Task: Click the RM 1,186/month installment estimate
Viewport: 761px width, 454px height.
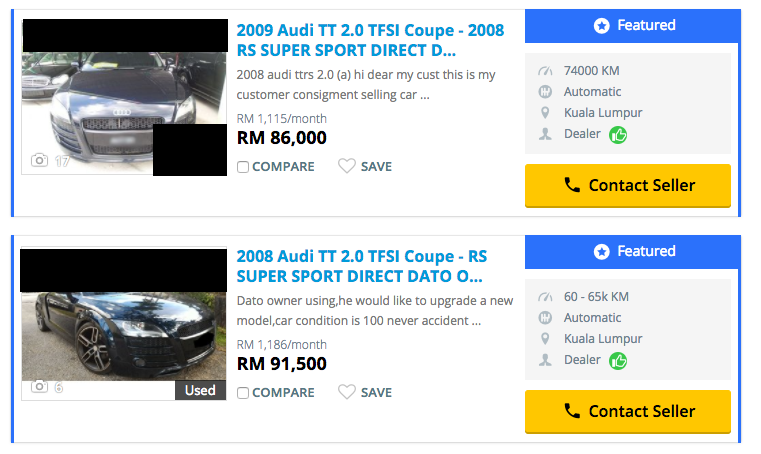Action: [275, 344]
